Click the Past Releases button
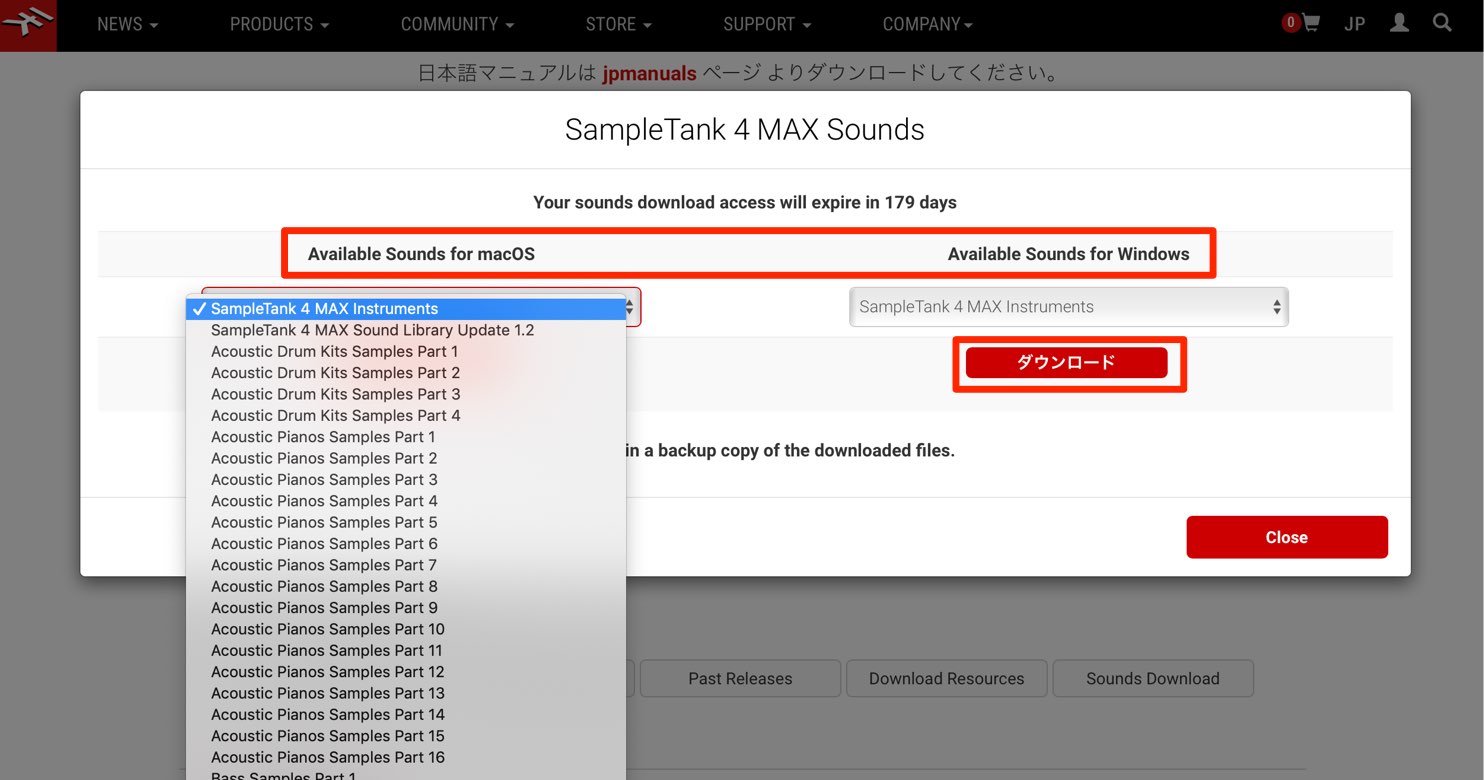The width and height of the screenshot is (1484, 780). tap(740, 678)
